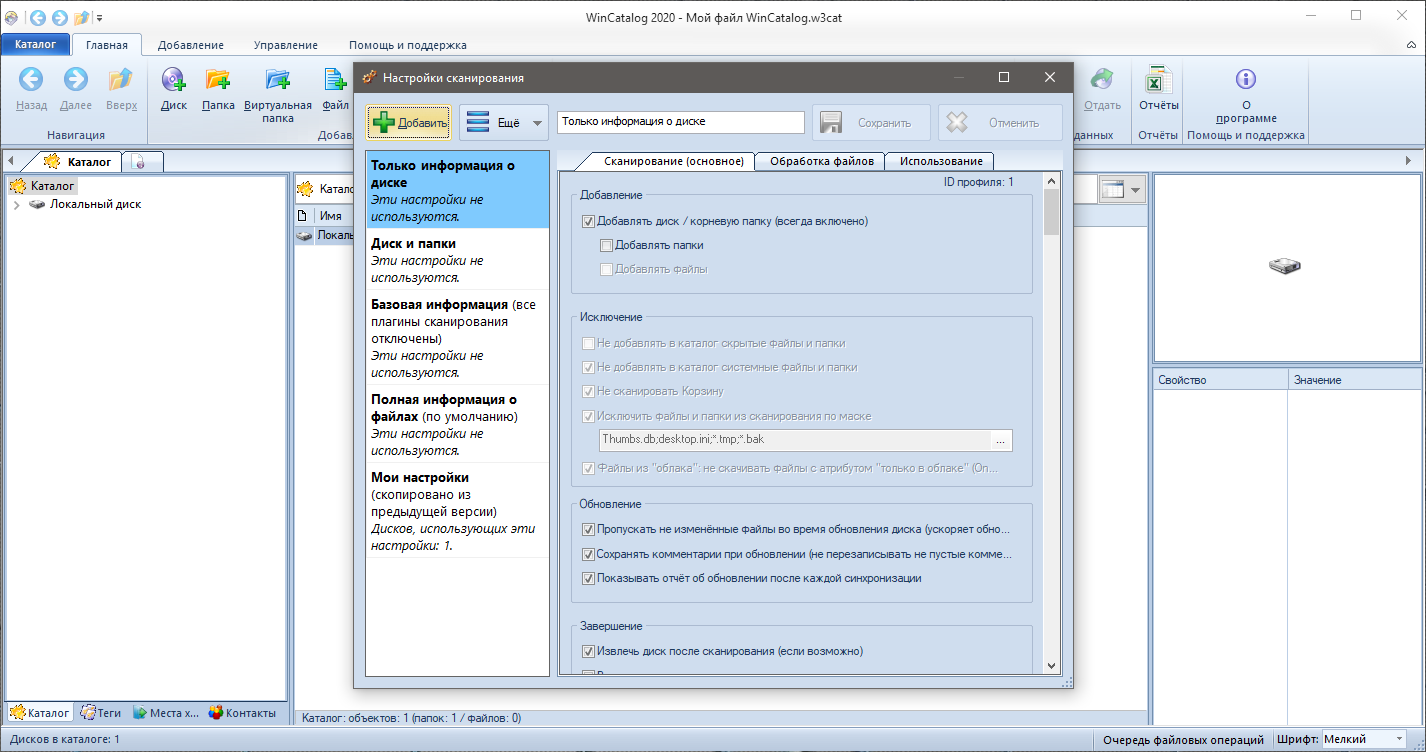The width and height of the screenshot is (1426, 752).
Task: Click the Виртуальная папка icon
Action: click(x=278, y=82)
